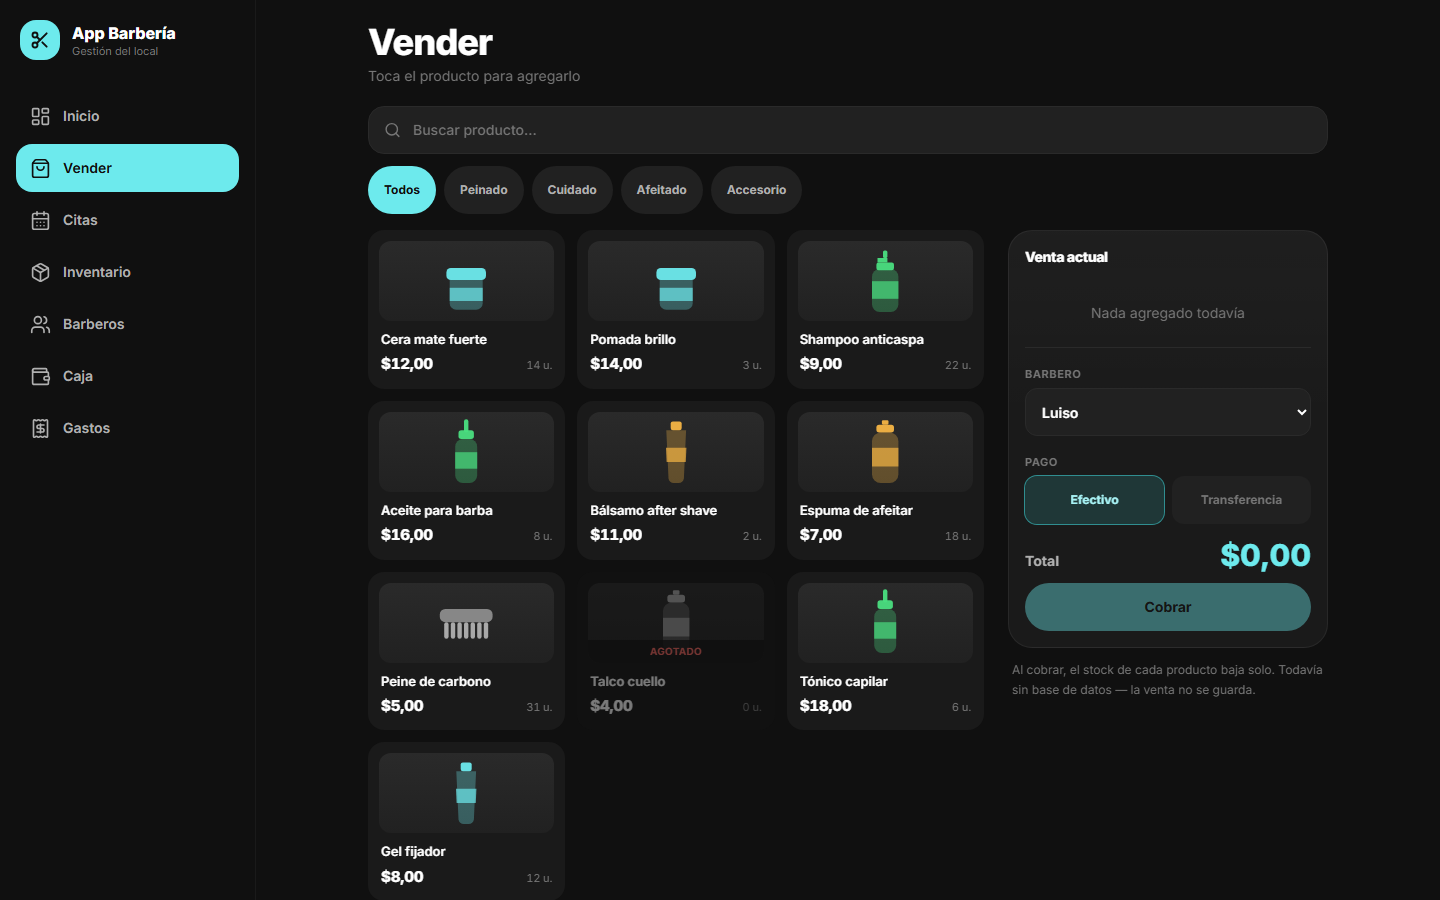Add Espuma de afeitar to sale
1440x900 pixels.
pyautogui.click(x=885, y=481)
